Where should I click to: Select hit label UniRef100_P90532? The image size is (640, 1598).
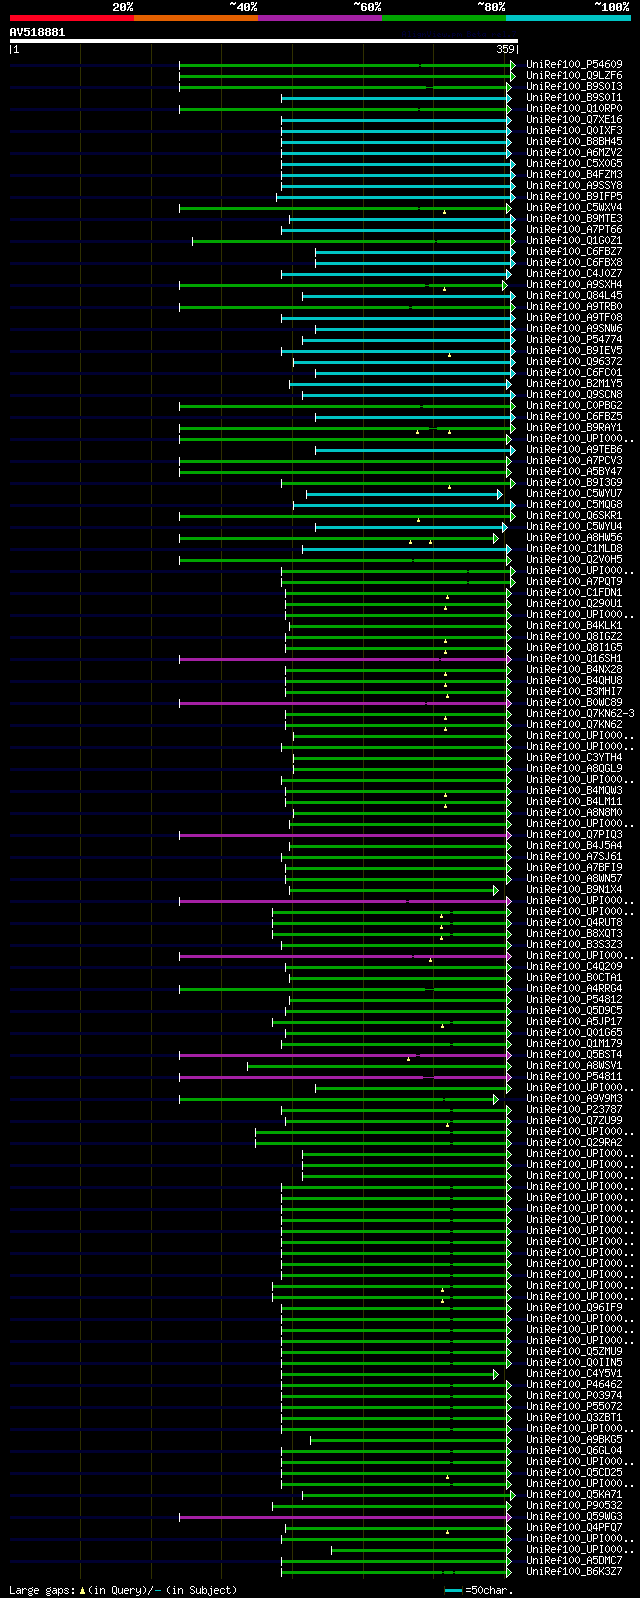click(x=574, y=1505)
